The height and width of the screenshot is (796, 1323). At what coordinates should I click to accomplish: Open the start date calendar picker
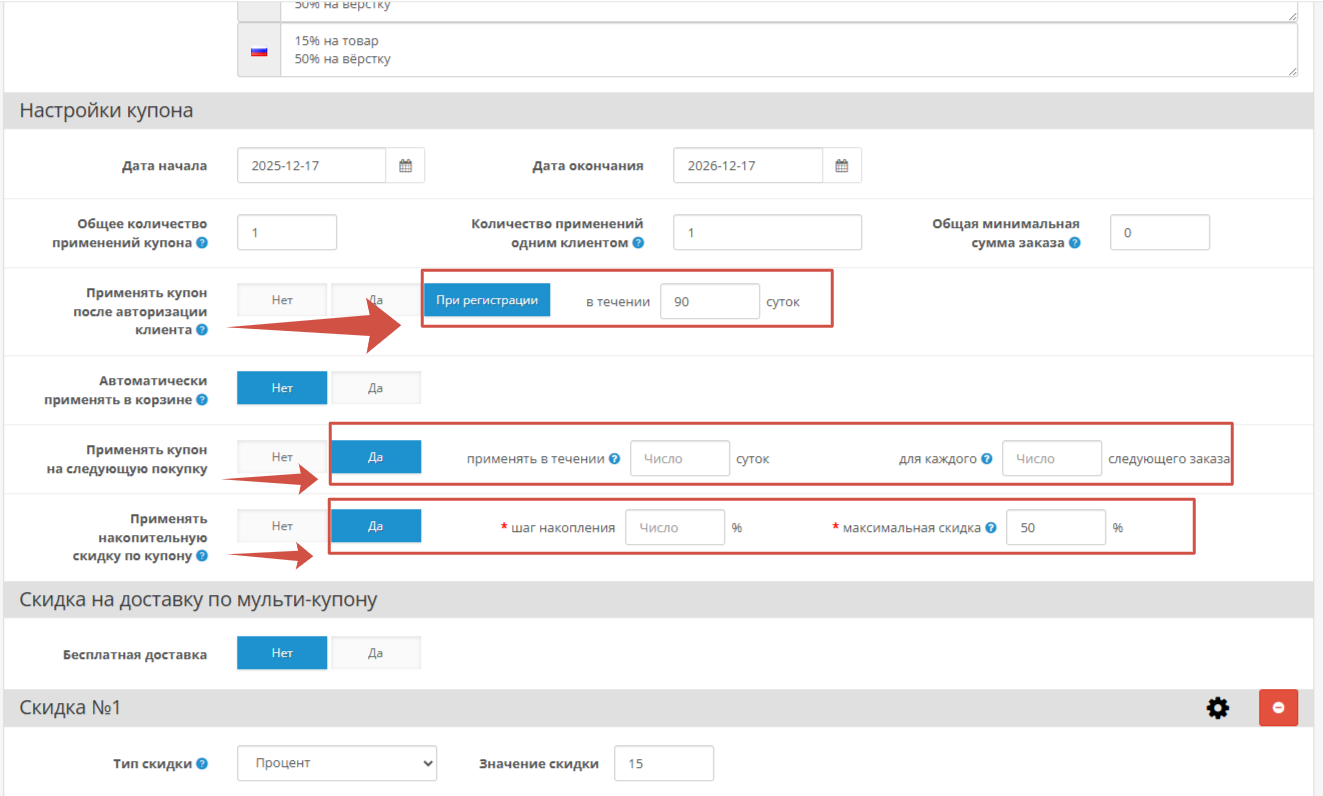405,166
